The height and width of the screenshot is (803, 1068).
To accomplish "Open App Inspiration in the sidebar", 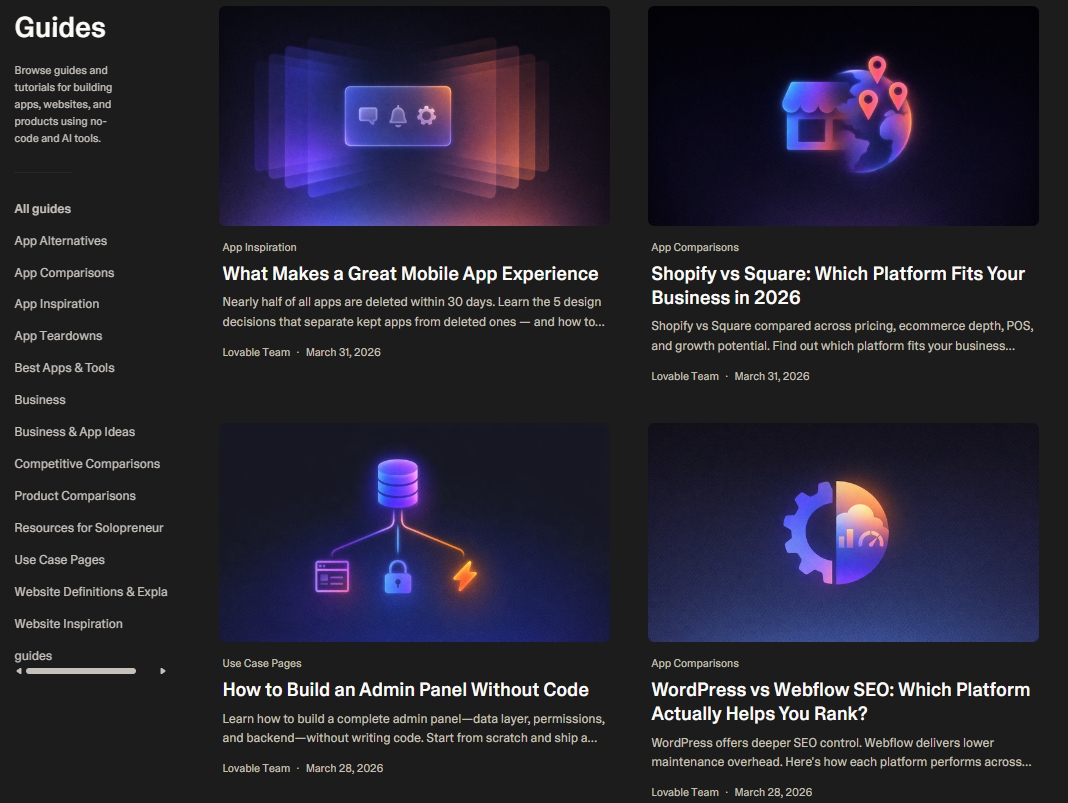I will pos(57,304).
